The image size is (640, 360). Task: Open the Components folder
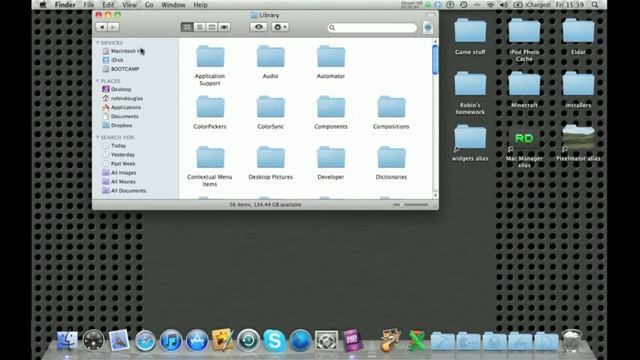click(x=331, y=108)
